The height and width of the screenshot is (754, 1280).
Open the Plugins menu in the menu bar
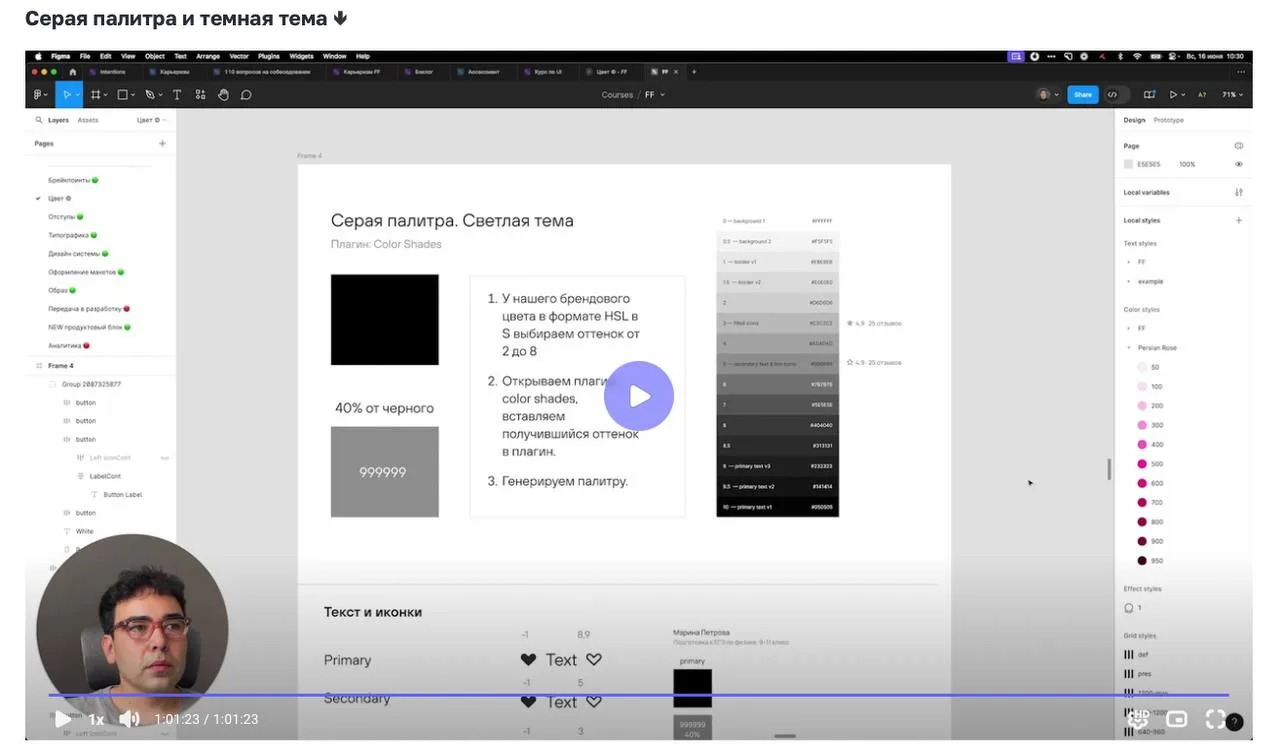pyautogui.click(x=269, y=56)
